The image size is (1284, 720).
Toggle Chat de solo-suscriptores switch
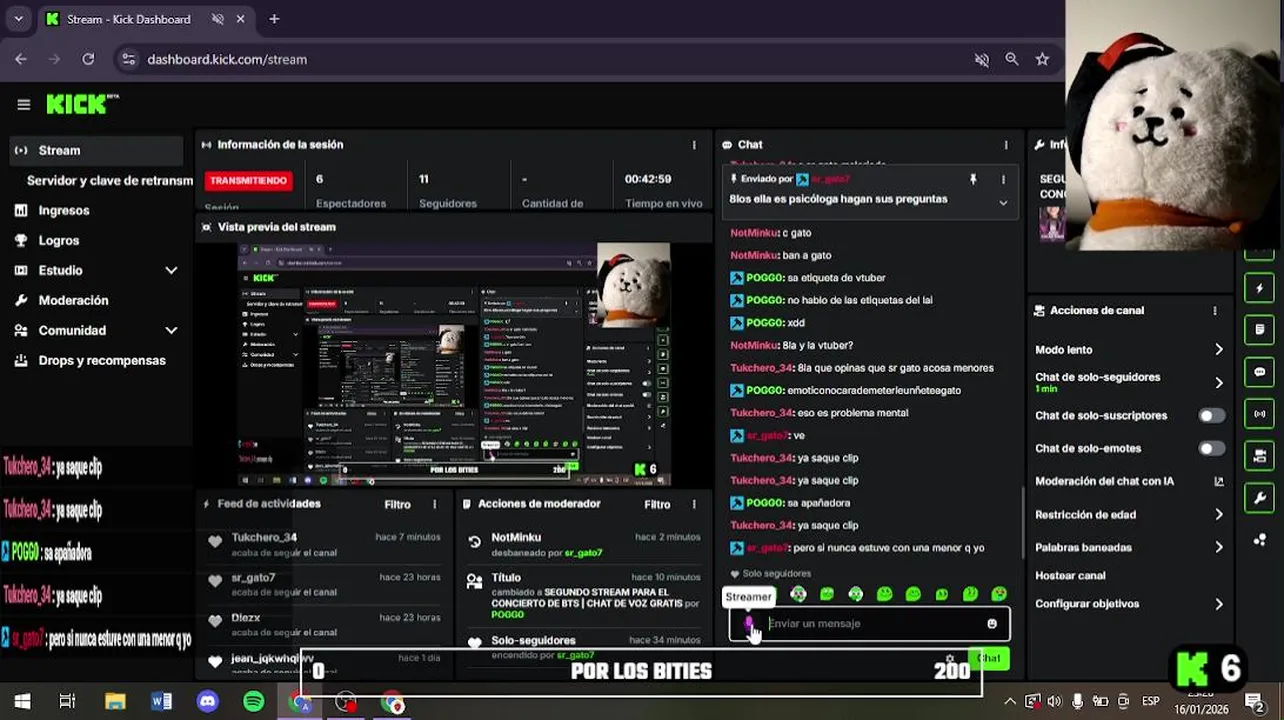click(x=1211, y=415)
